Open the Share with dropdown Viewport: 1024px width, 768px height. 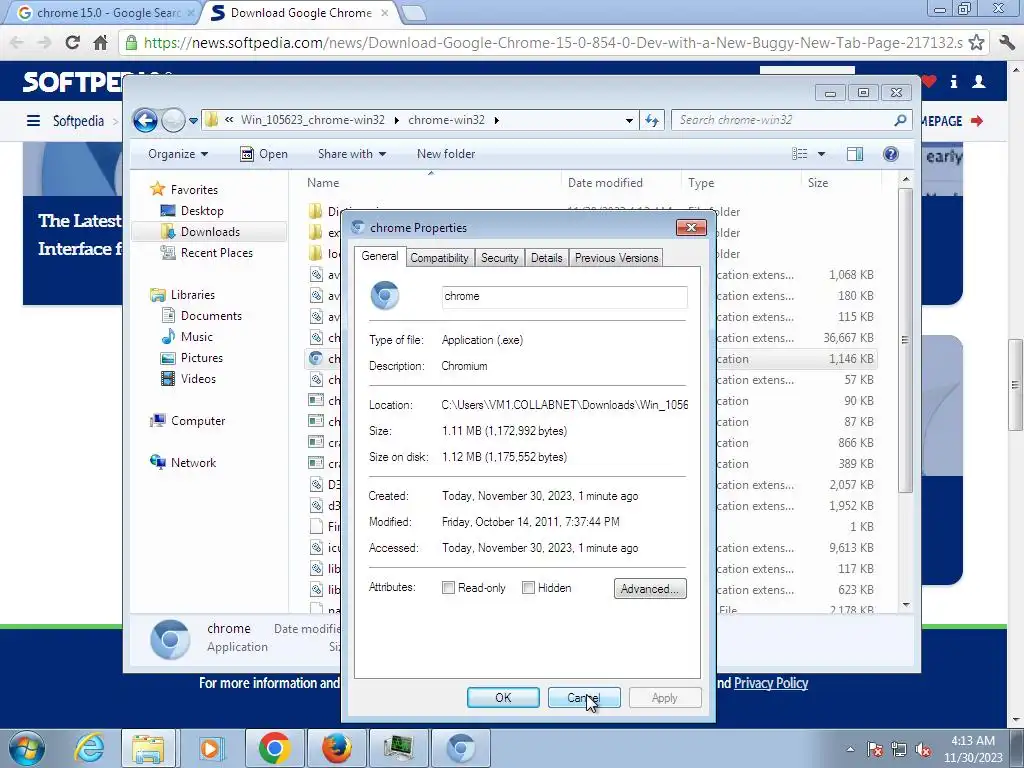pos(352,154)
